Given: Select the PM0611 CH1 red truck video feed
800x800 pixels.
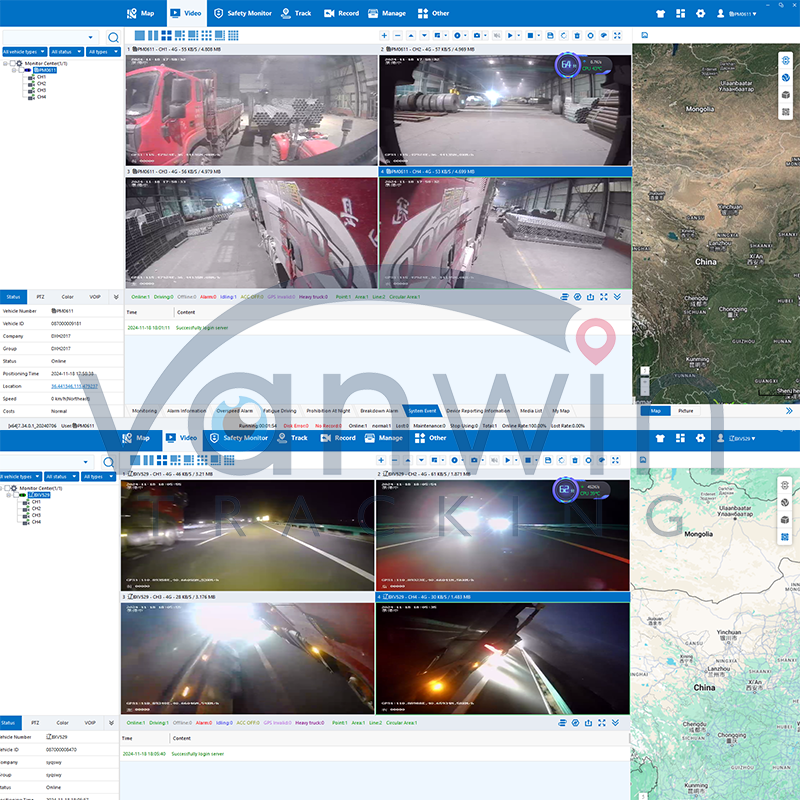Looking at the screenshot, I should (252, 110).
